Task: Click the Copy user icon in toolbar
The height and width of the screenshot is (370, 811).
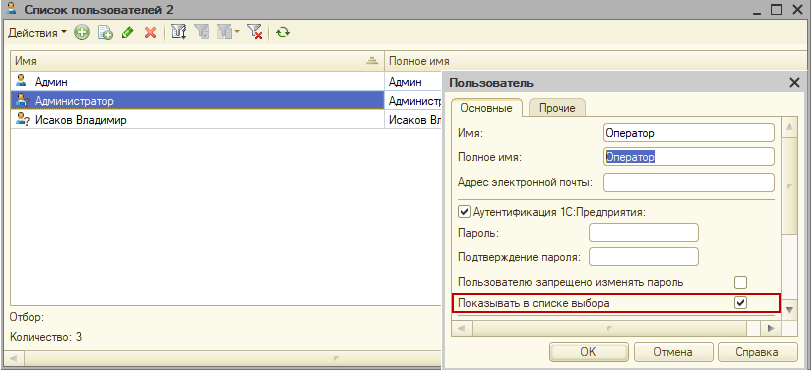Action: [106, 33]
